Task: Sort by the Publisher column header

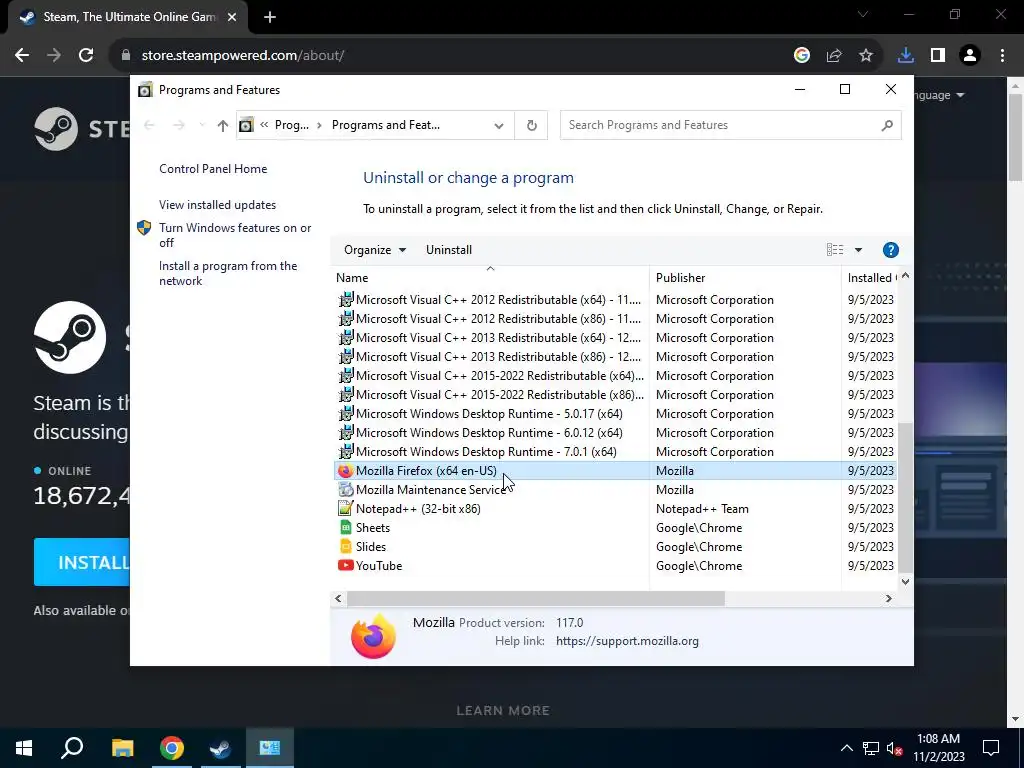Action: [x=745, y=278]
